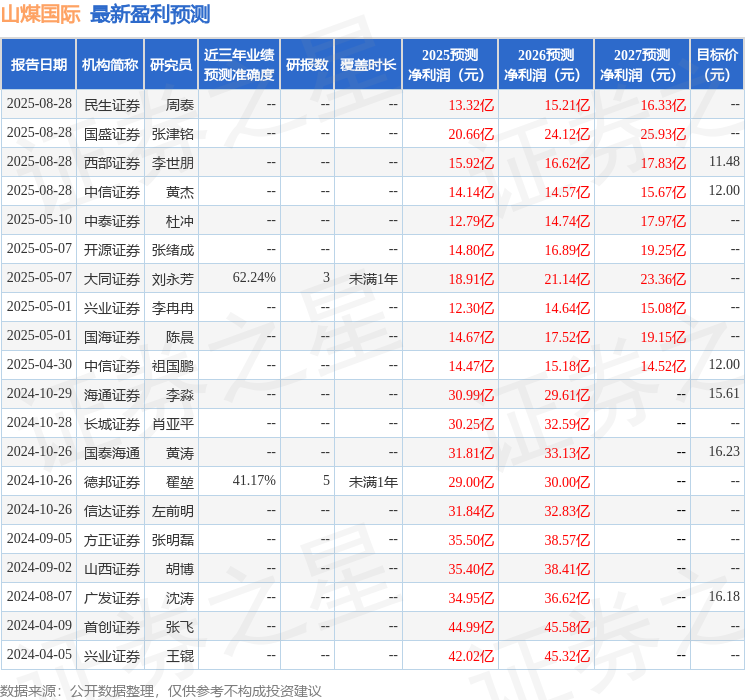The height and width of the screenshot is (700, 745).
Task: Click the 最新盈利预测 heading
Action: pyautogui.click(x=150, y=14)
